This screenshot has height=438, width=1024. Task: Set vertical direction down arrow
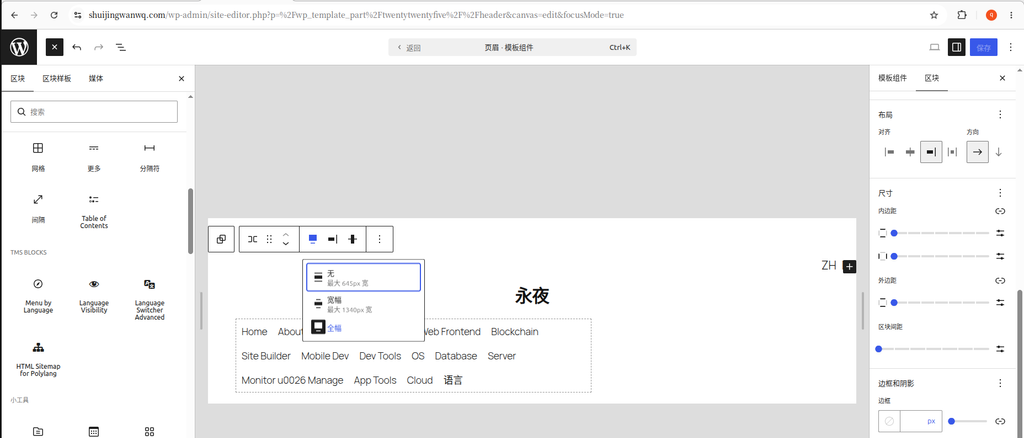coord(999,151)
